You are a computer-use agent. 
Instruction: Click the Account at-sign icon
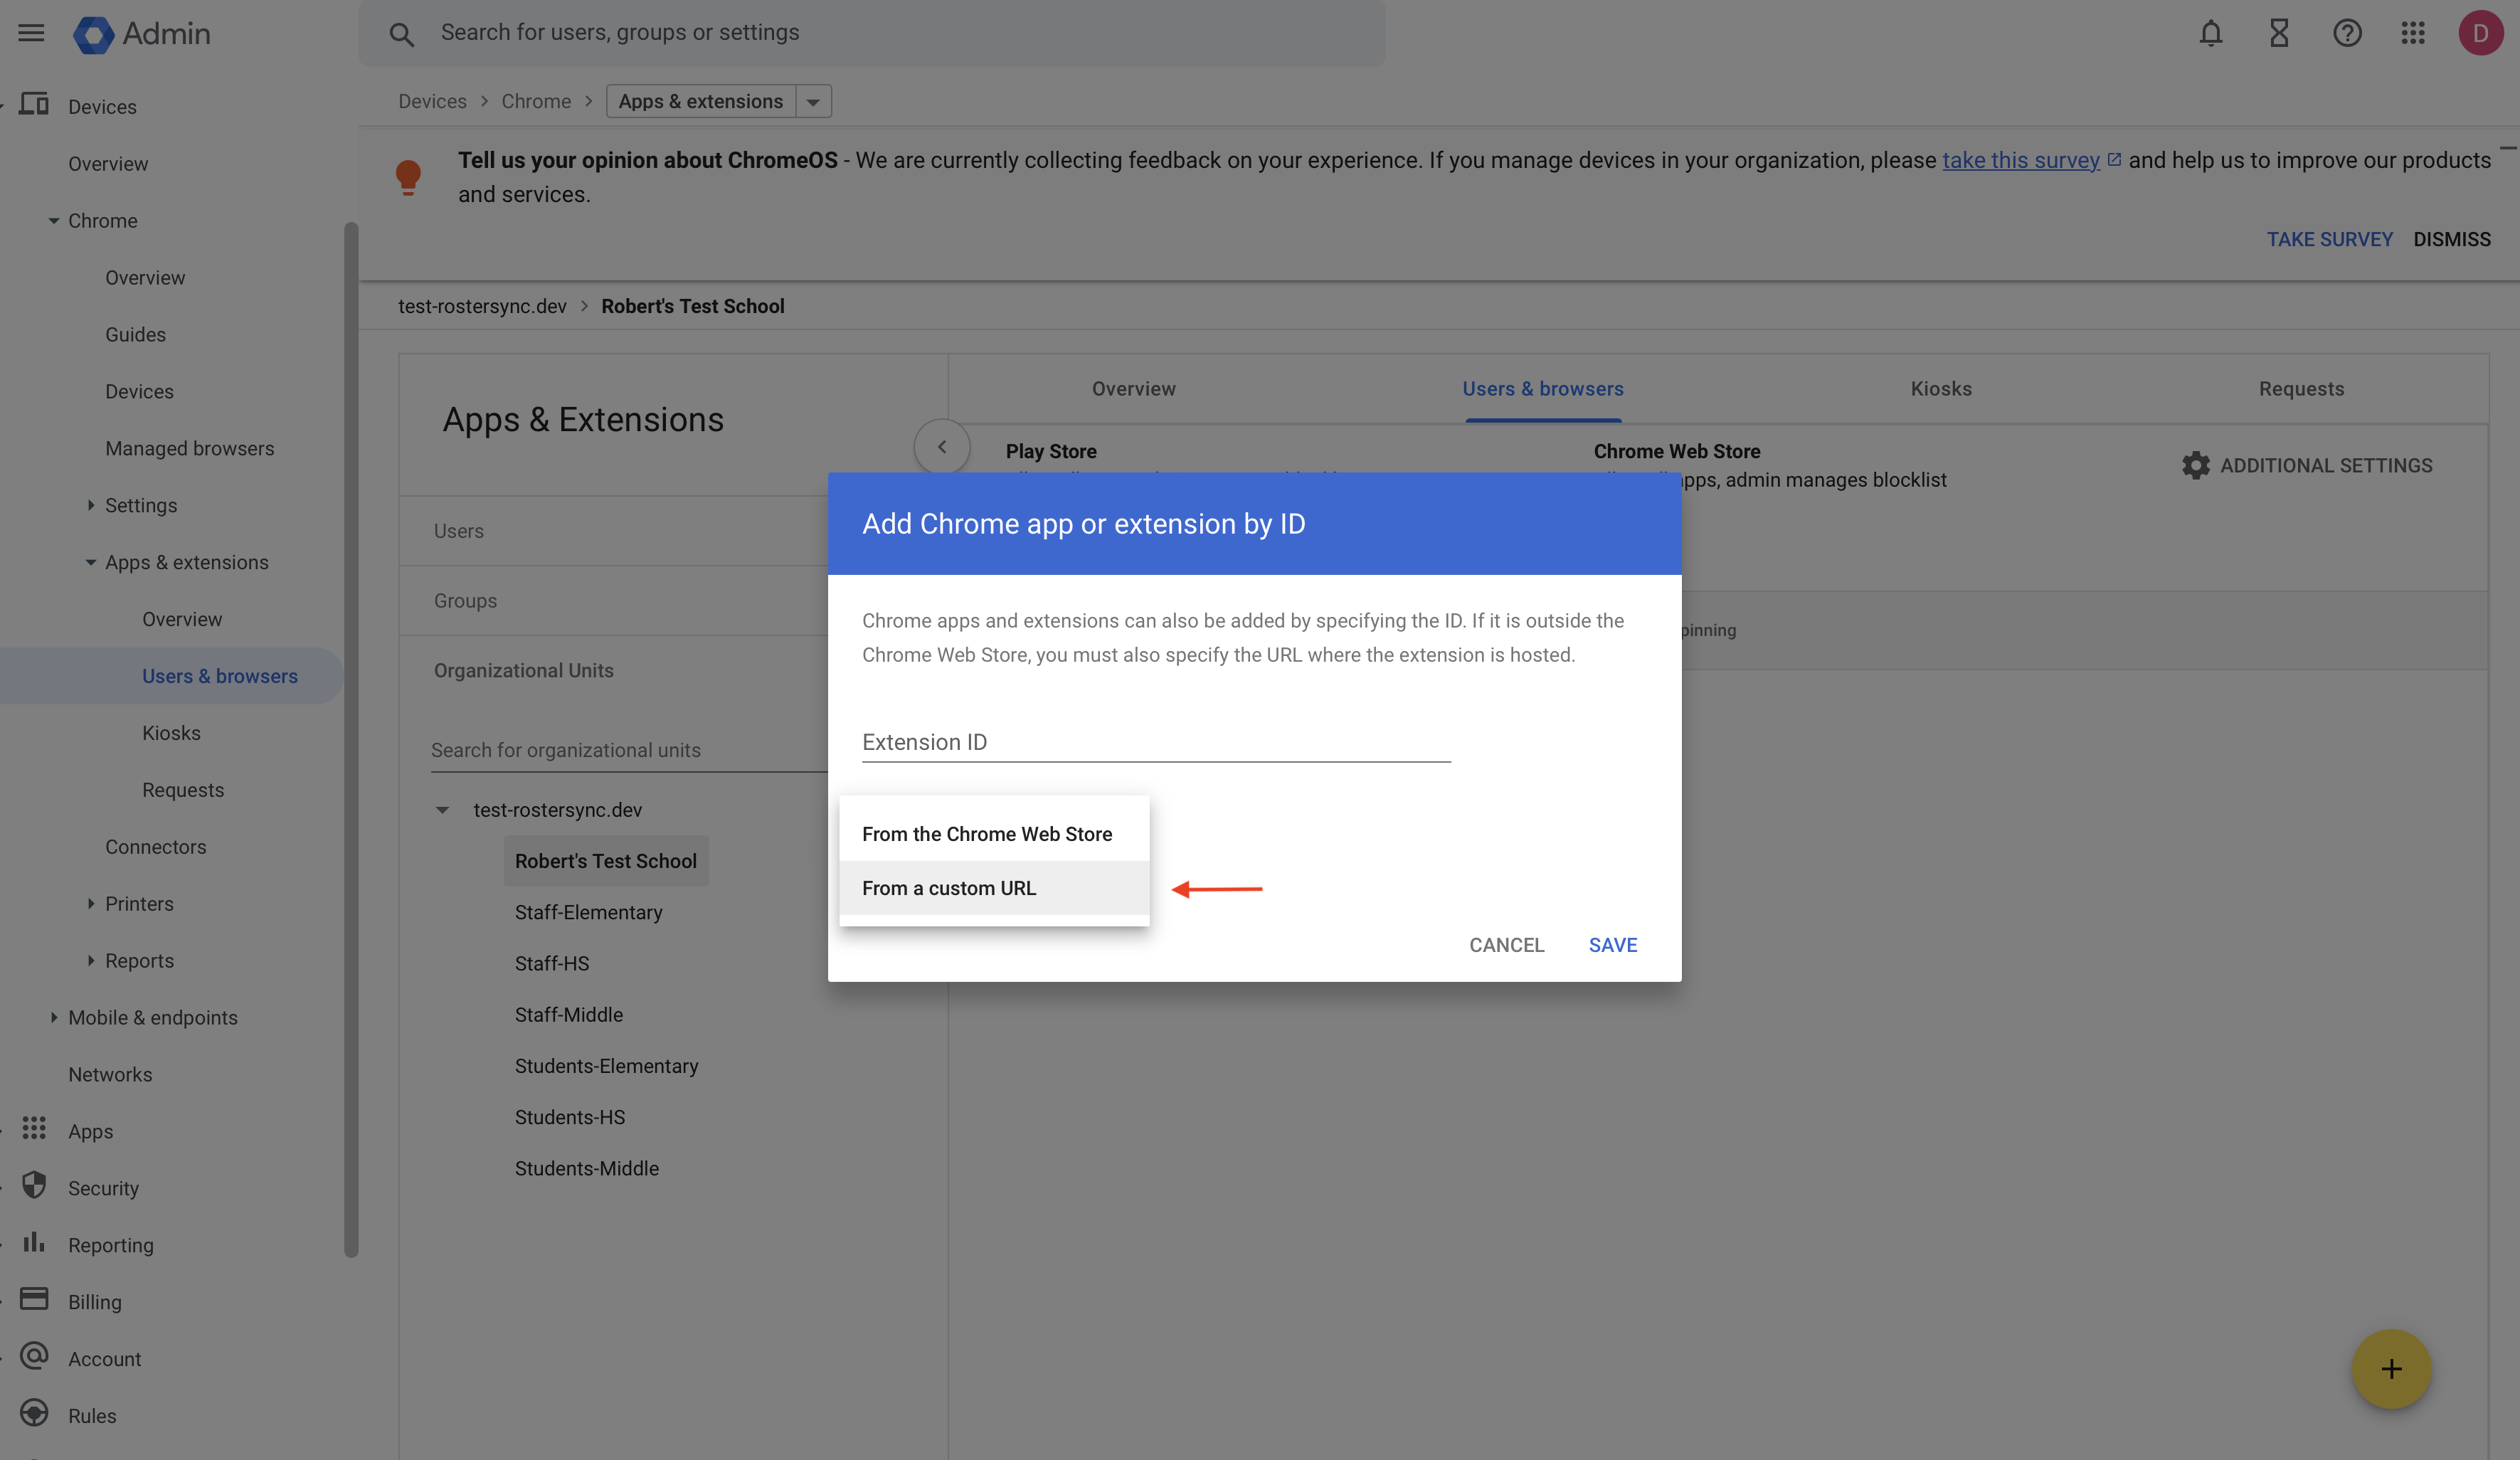(x=35, y=1358)
